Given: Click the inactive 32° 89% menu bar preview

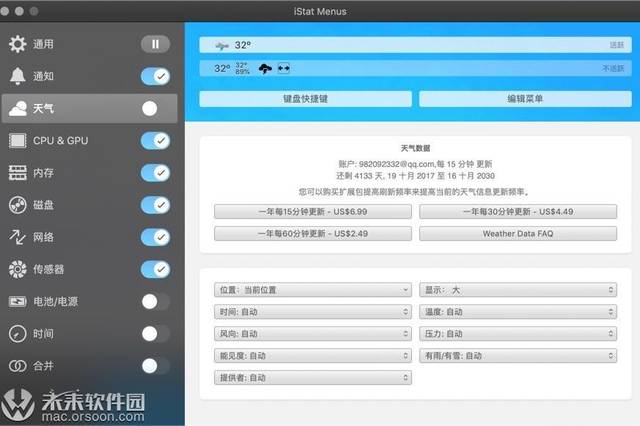Looking at the screenshot, I should click(x=416, y=69).
